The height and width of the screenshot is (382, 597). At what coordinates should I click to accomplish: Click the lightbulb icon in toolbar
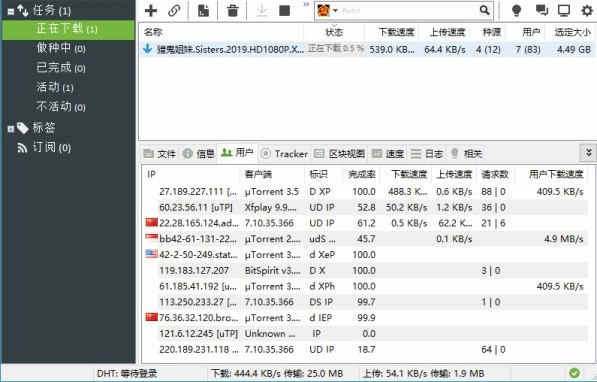[517, 10]
